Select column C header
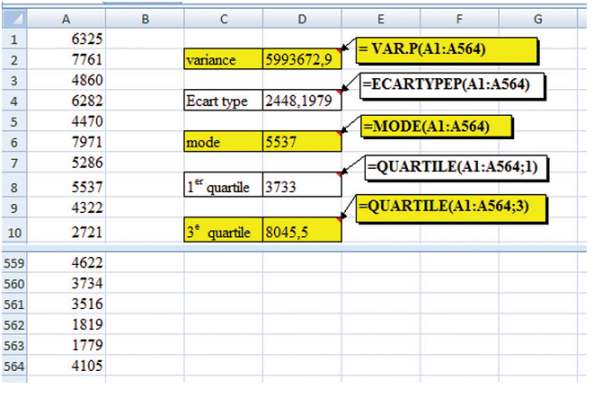 point(224,19)
